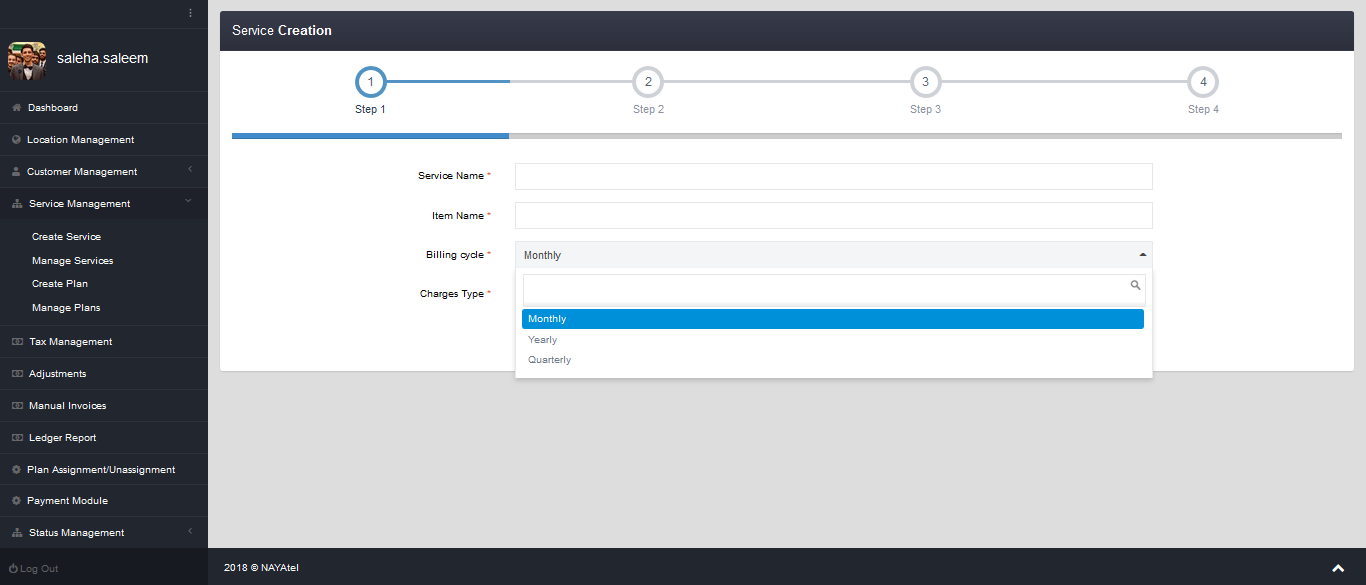Open the Tax Management menu item
The height and width of the screenshot is (585, 1366).
(104, 341)
